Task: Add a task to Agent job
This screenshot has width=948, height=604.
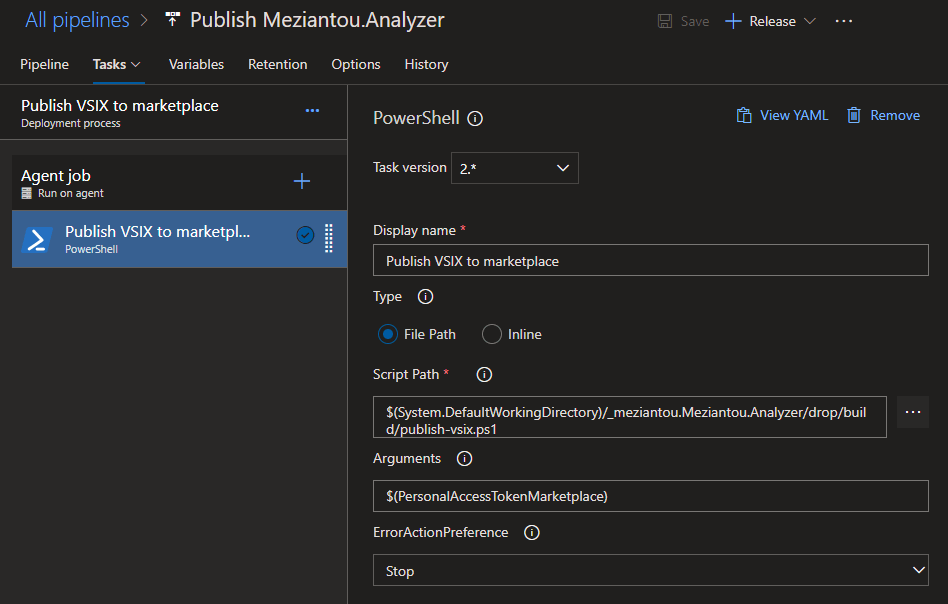Action: (302, 181)
